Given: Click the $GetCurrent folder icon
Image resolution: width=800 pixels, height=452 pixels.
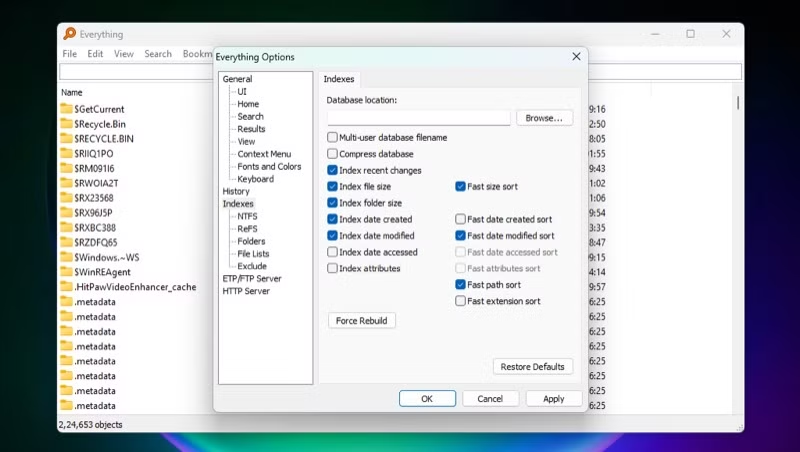Looking at the screenshot, I should [x=66, y=109].
